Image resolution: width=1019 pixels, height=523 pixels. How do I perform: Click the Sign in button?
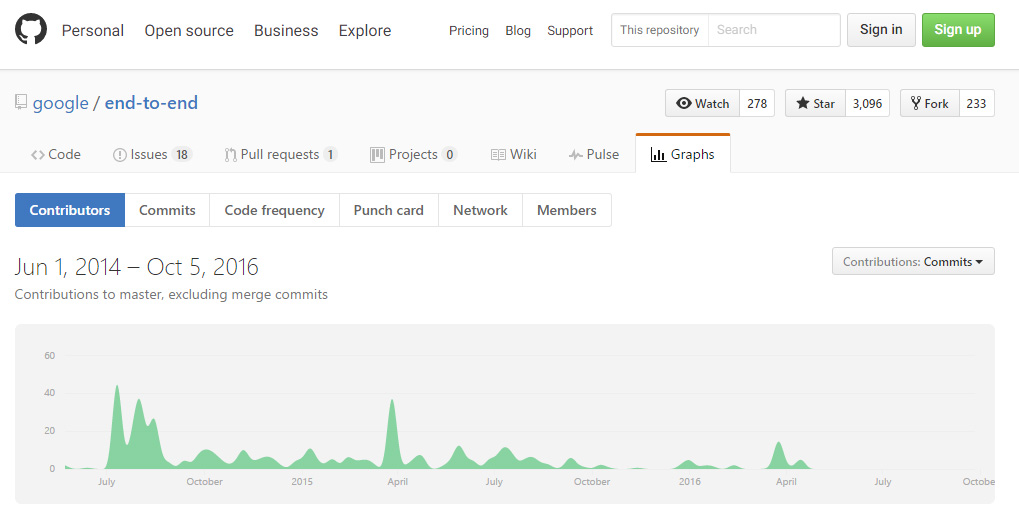coord(881,30)
